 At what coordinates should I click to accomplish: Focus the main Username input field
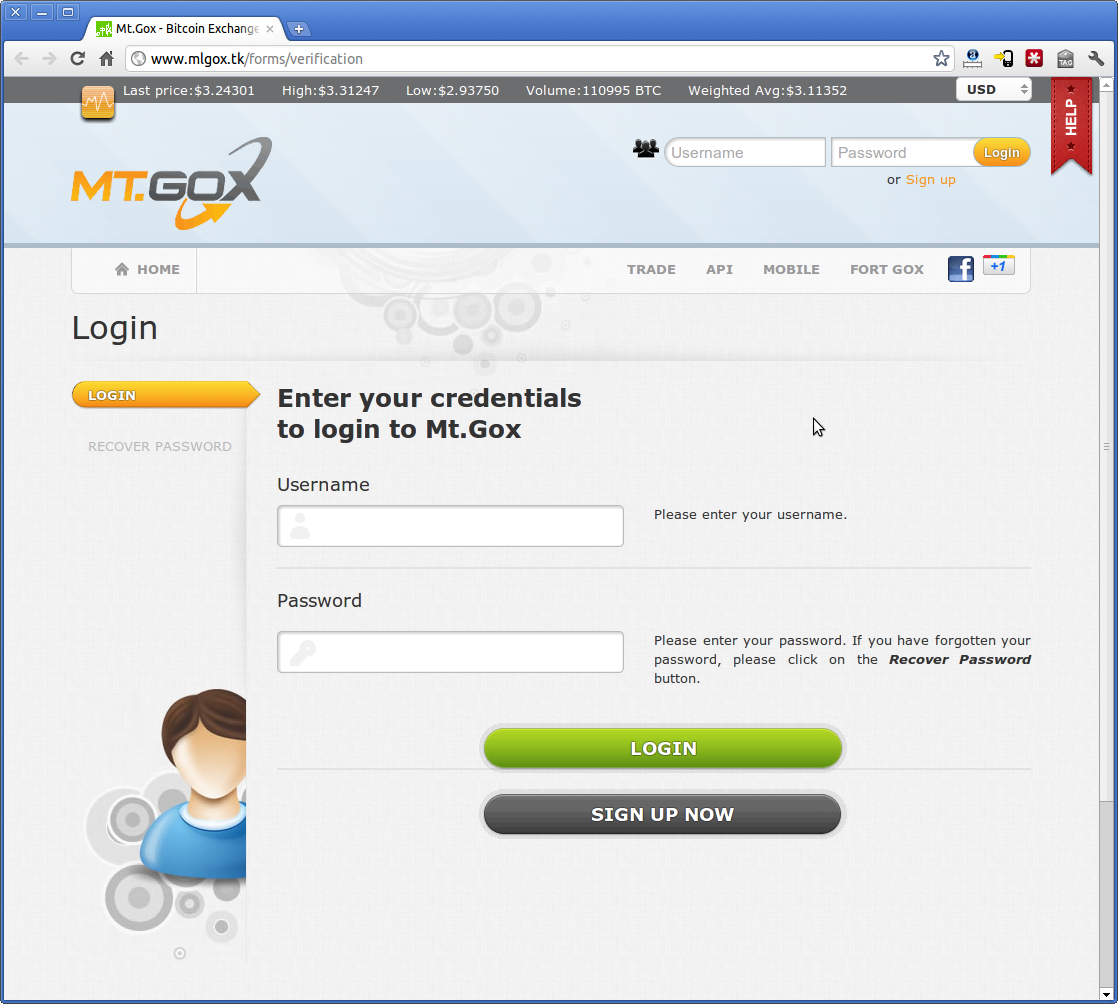coord(450,526)
